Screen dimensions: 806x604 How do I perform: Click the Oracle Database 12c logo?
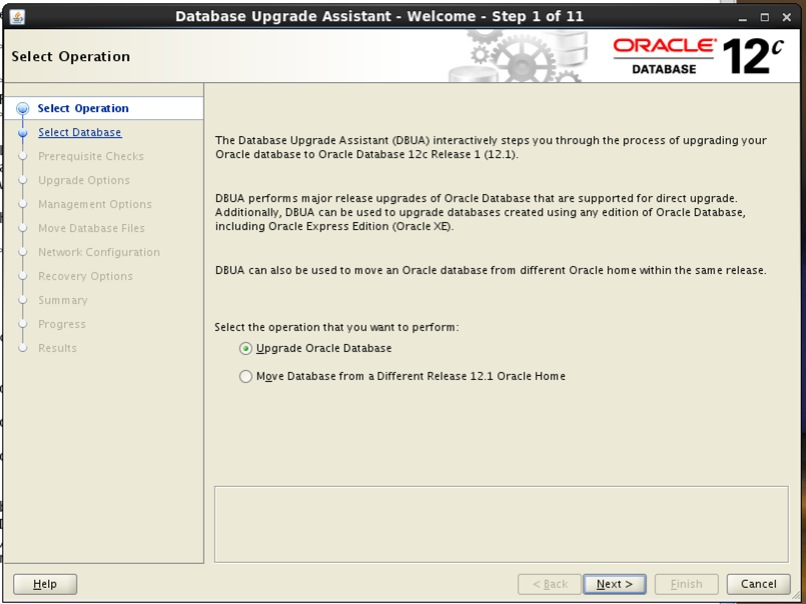tap(699, 56)
